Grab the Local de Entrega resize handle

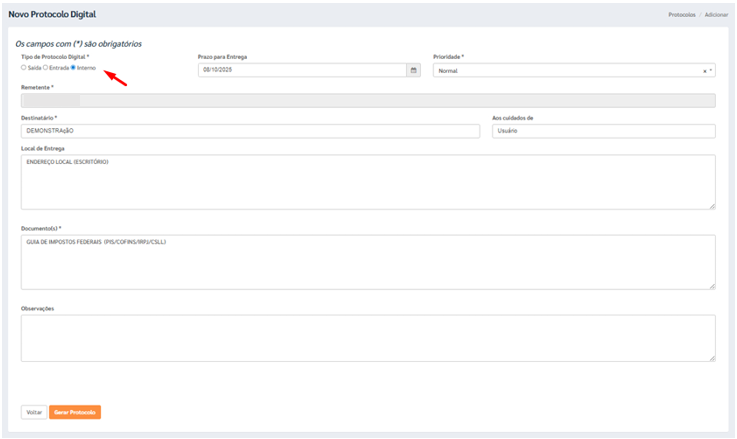pyautogui.click(x=712, y=206)
